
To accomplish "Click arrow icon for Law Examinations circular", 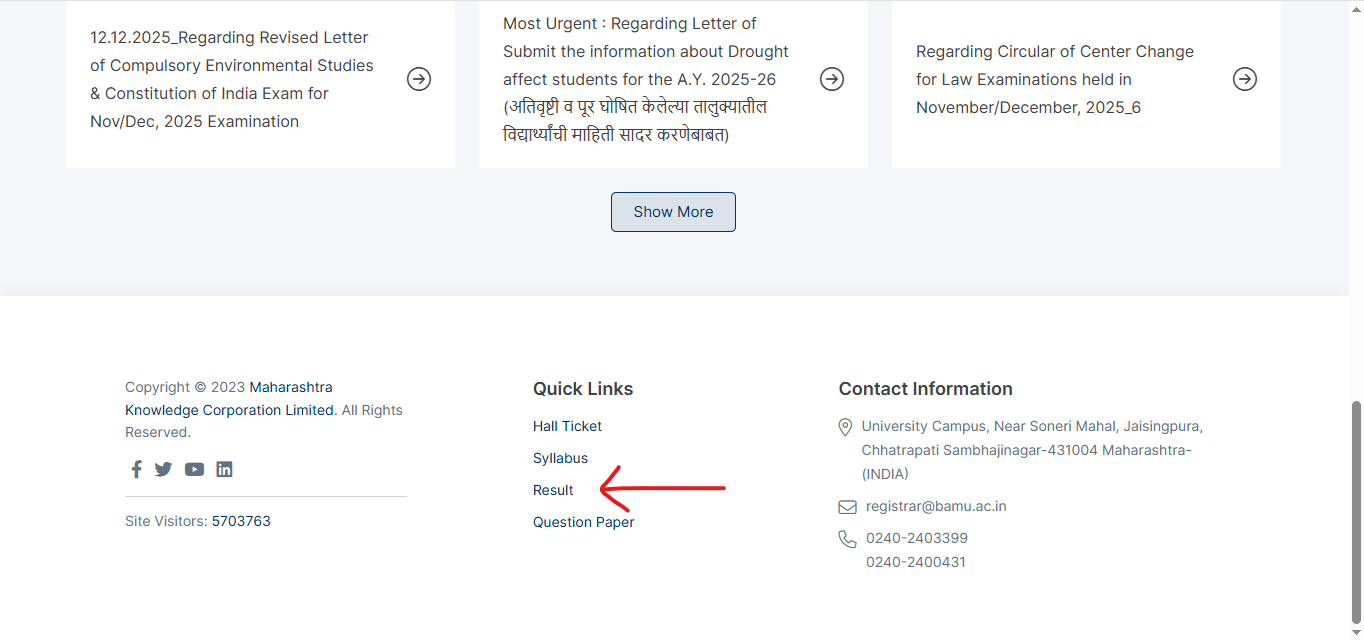I will [x=1245, y=79].
